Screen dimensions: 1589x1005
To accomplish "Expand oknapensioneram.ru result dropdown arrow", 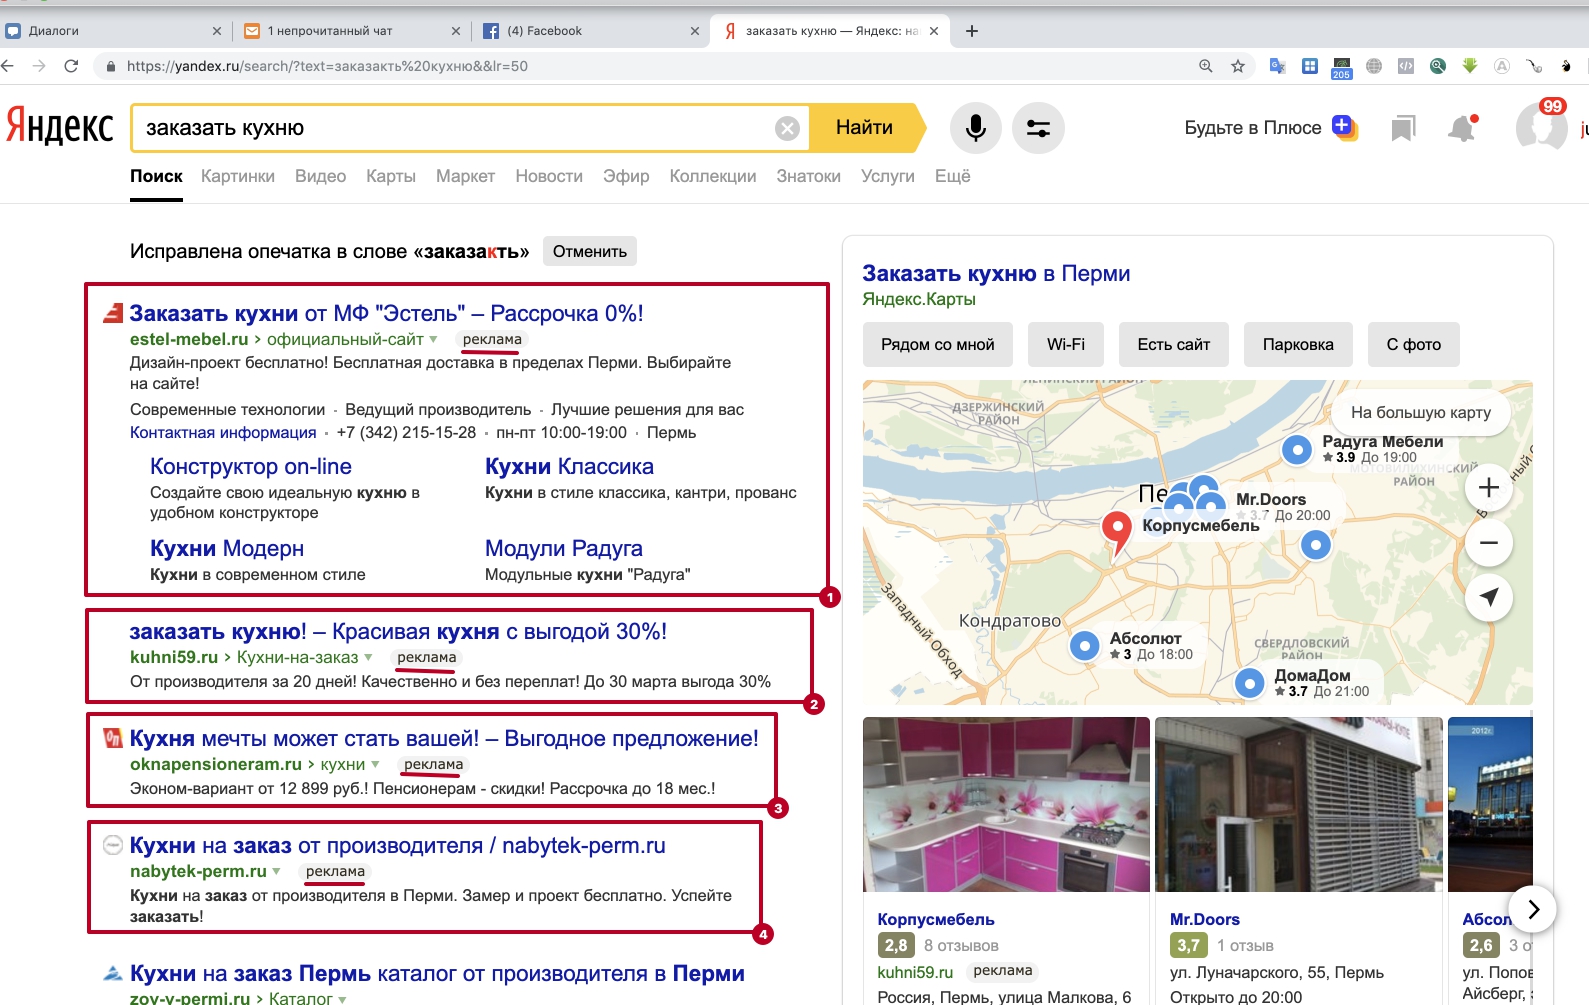I will 375,765.
